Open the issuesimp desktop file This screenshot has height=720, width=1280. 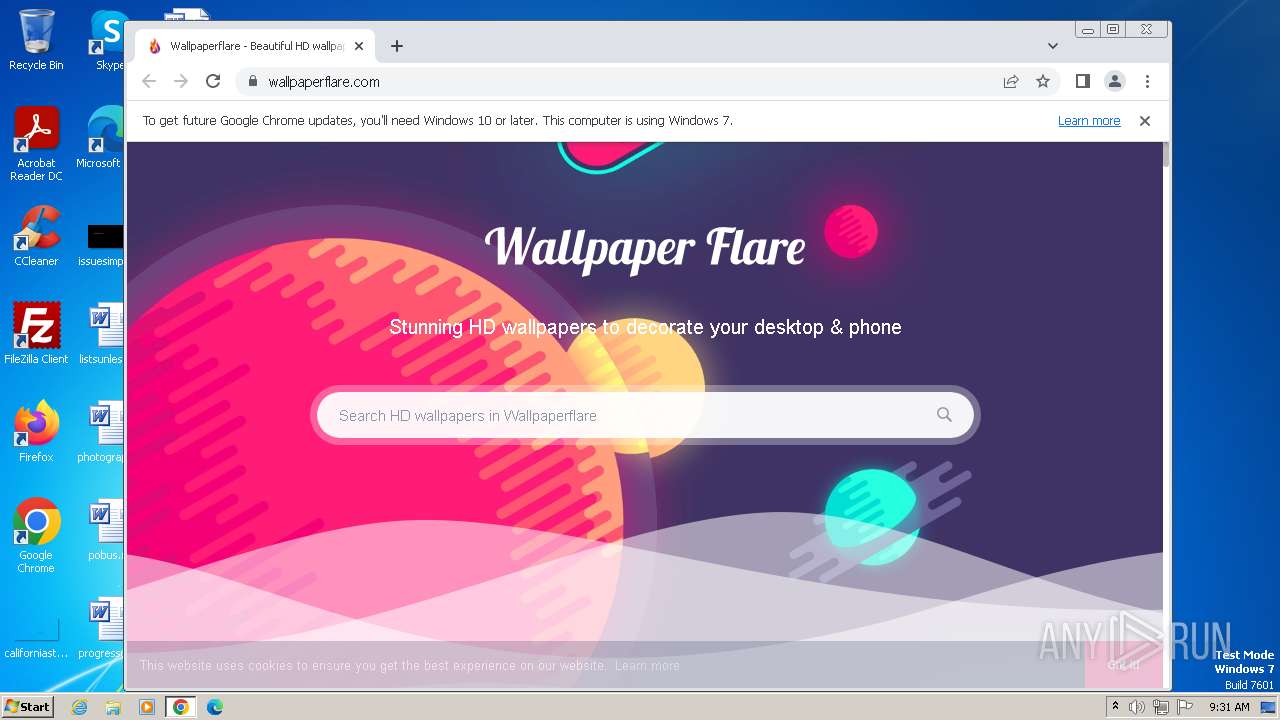tap(103, 246)
